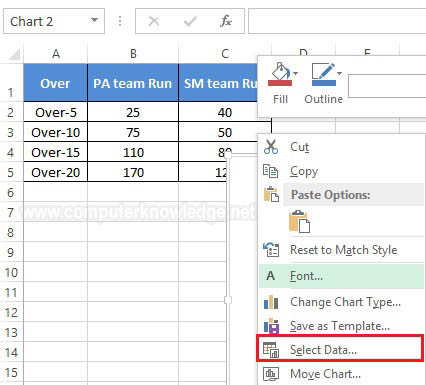Choose Move Chart... menu entry

click(341, 374)
